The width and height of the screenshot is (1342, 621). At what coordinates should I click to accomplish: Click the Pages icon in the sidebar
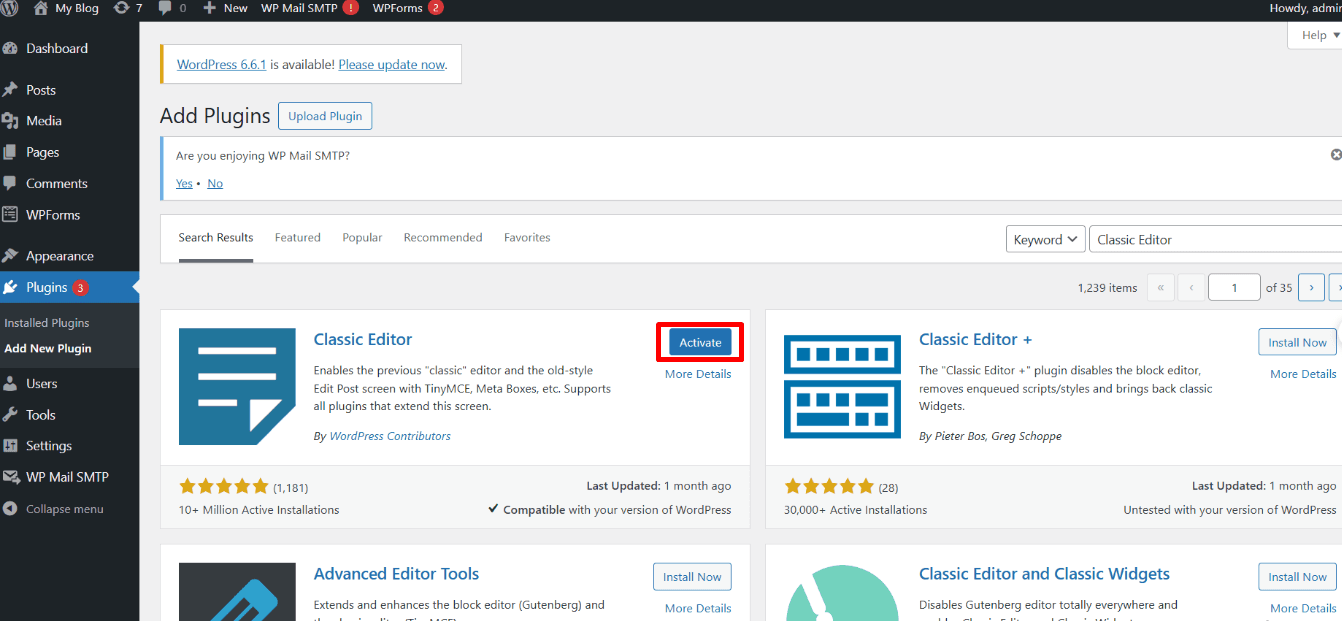(x=10, y=151)
